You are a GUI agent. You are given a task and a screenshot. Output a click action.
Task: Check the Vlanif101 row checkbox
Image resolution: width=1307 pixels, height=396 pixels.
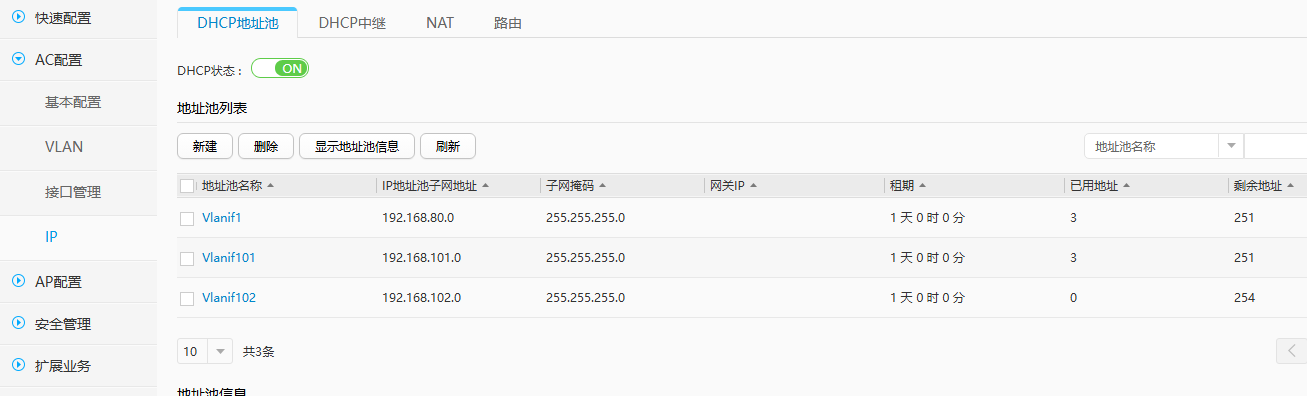click(187, 258)
